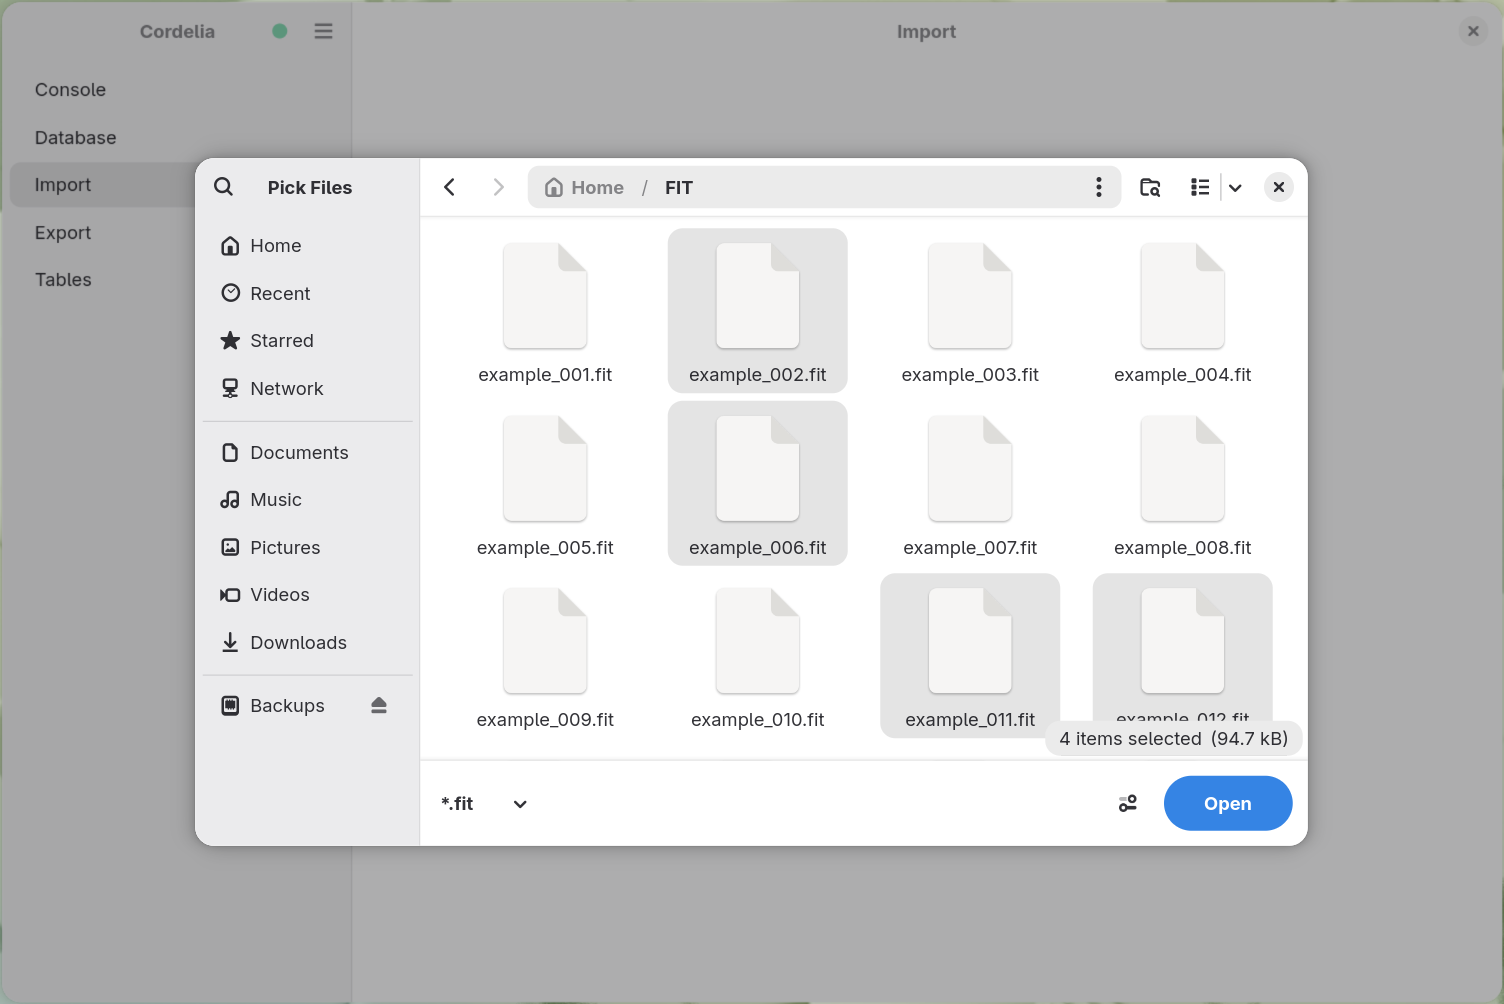1504x1004 pixels.
Task: Open Tables page in Cordelia
Action: (63, 280)
